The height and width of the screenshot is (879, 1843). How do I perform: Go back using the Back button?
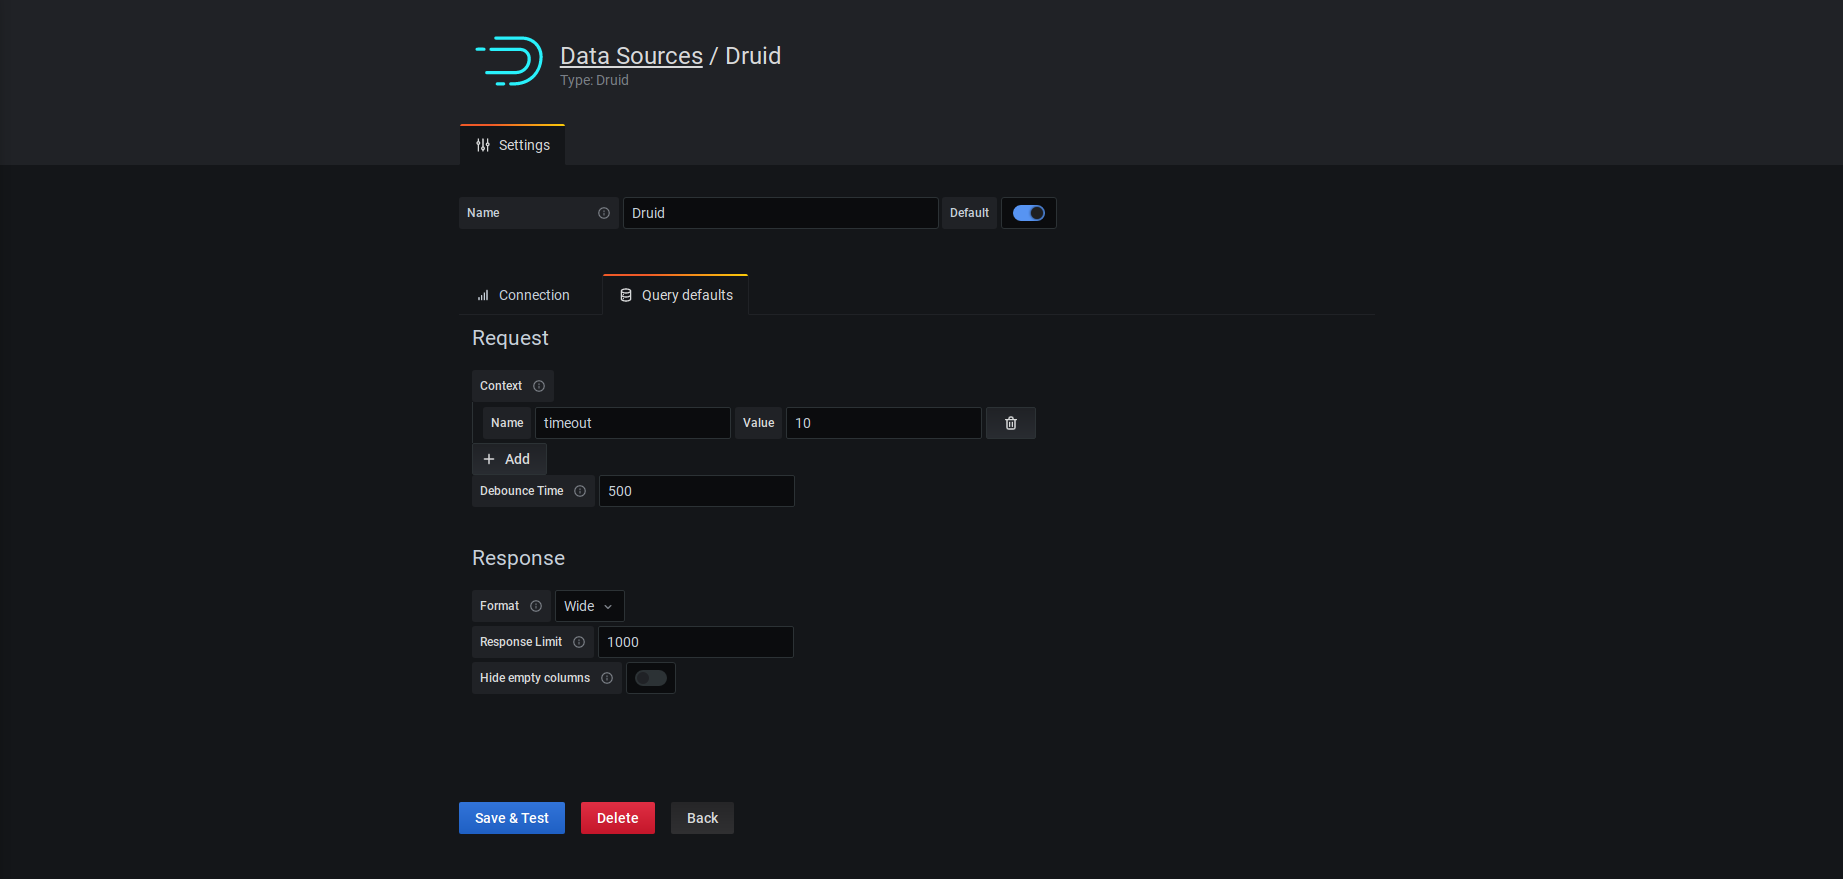[702, 818]
